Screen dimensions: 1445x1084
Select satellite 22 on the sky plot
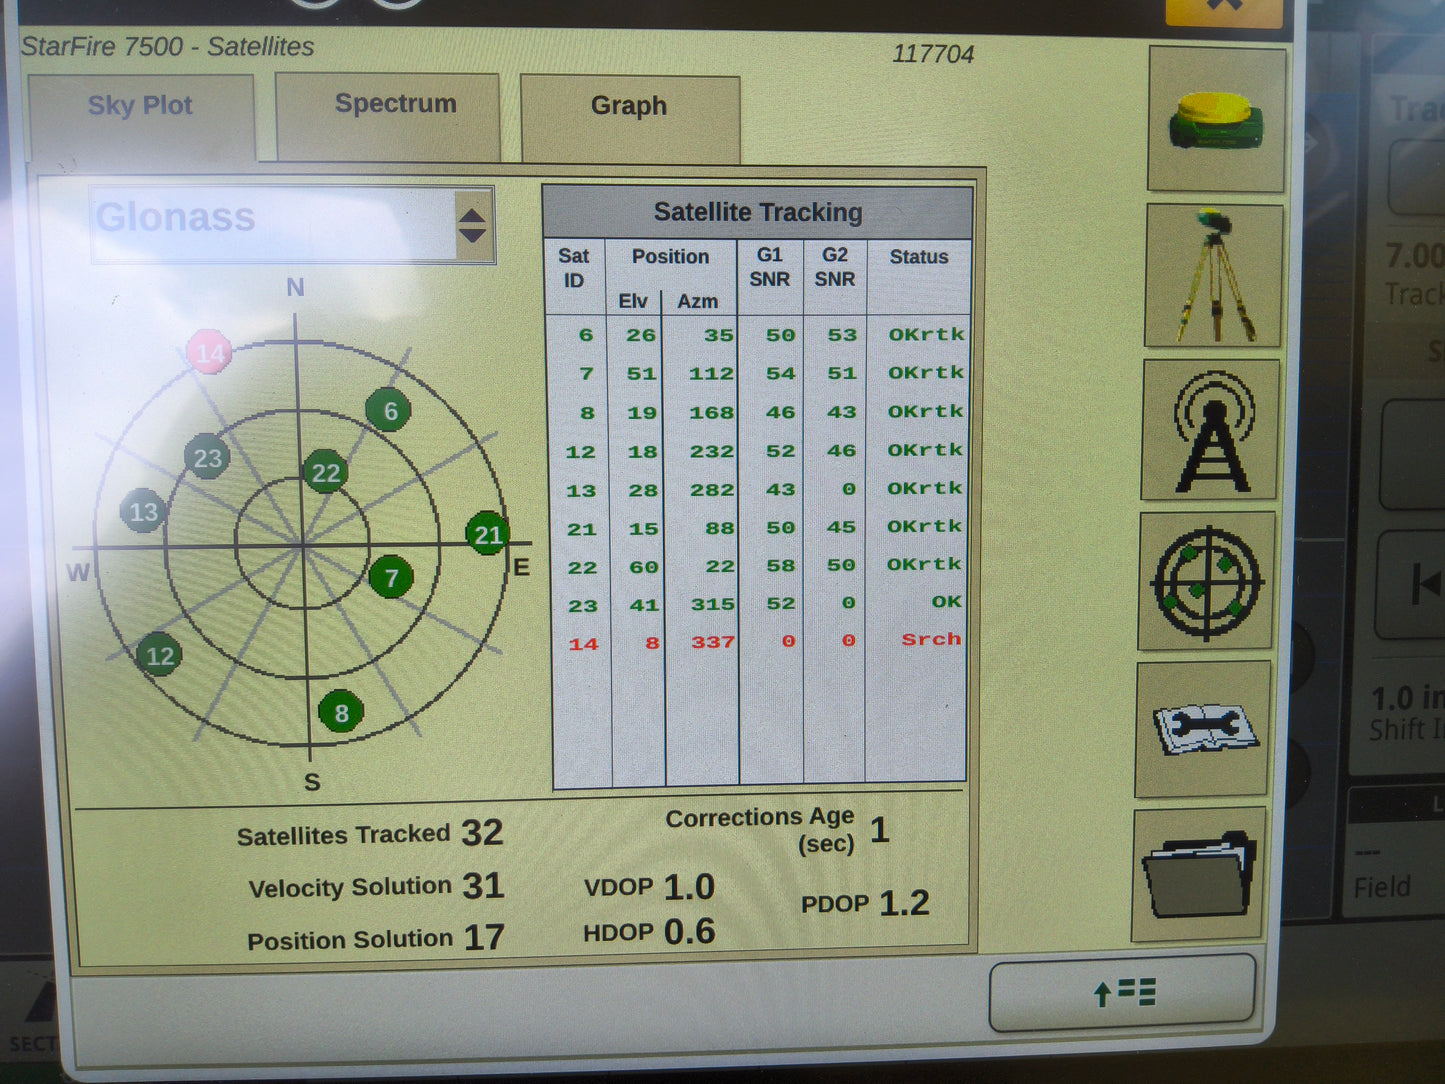tap(325, 472)
